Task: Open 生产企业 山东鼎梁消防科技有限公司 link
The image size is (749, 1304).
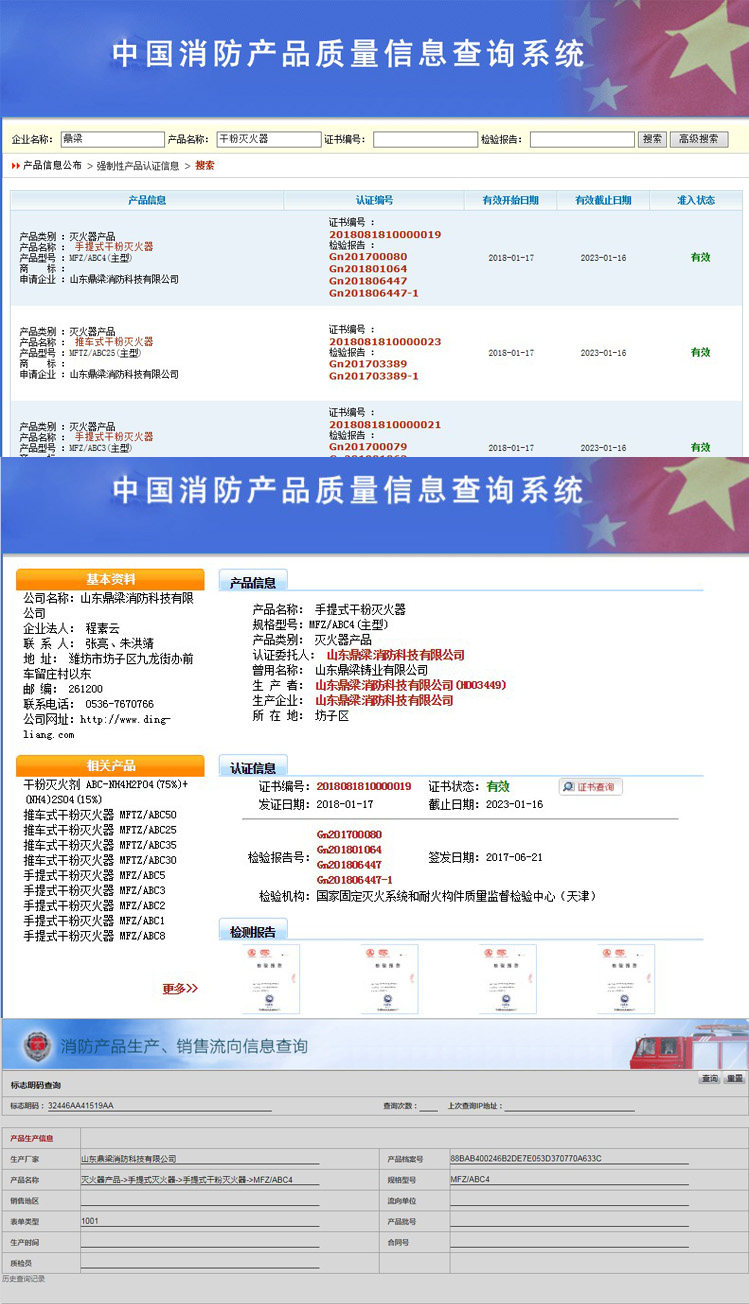Action: tap(385, 701)
